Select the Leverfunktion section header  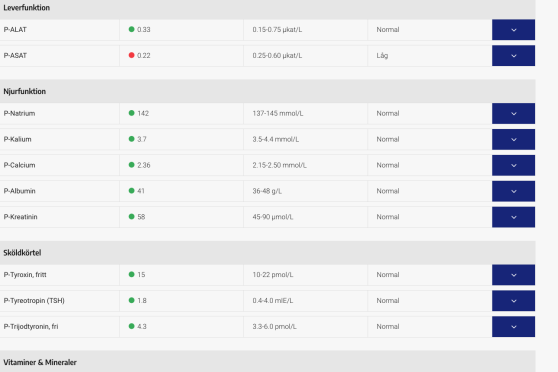tap(27, 8)
